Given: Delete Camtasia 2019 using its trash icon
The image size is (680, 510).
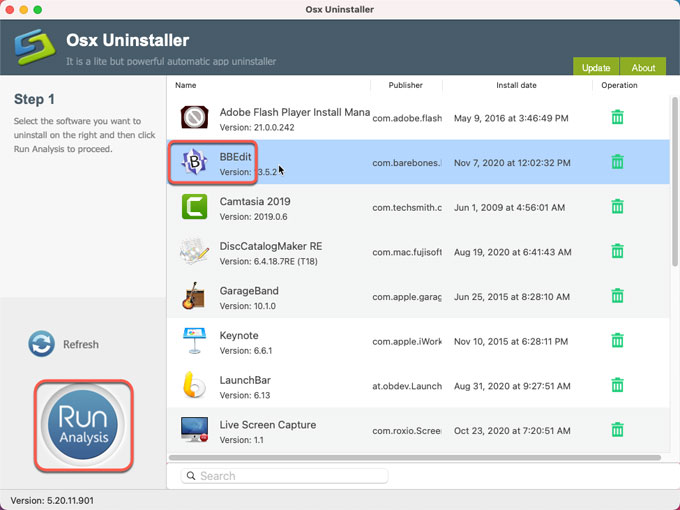Looking at the screenshot, I should [x=617, y=206].
